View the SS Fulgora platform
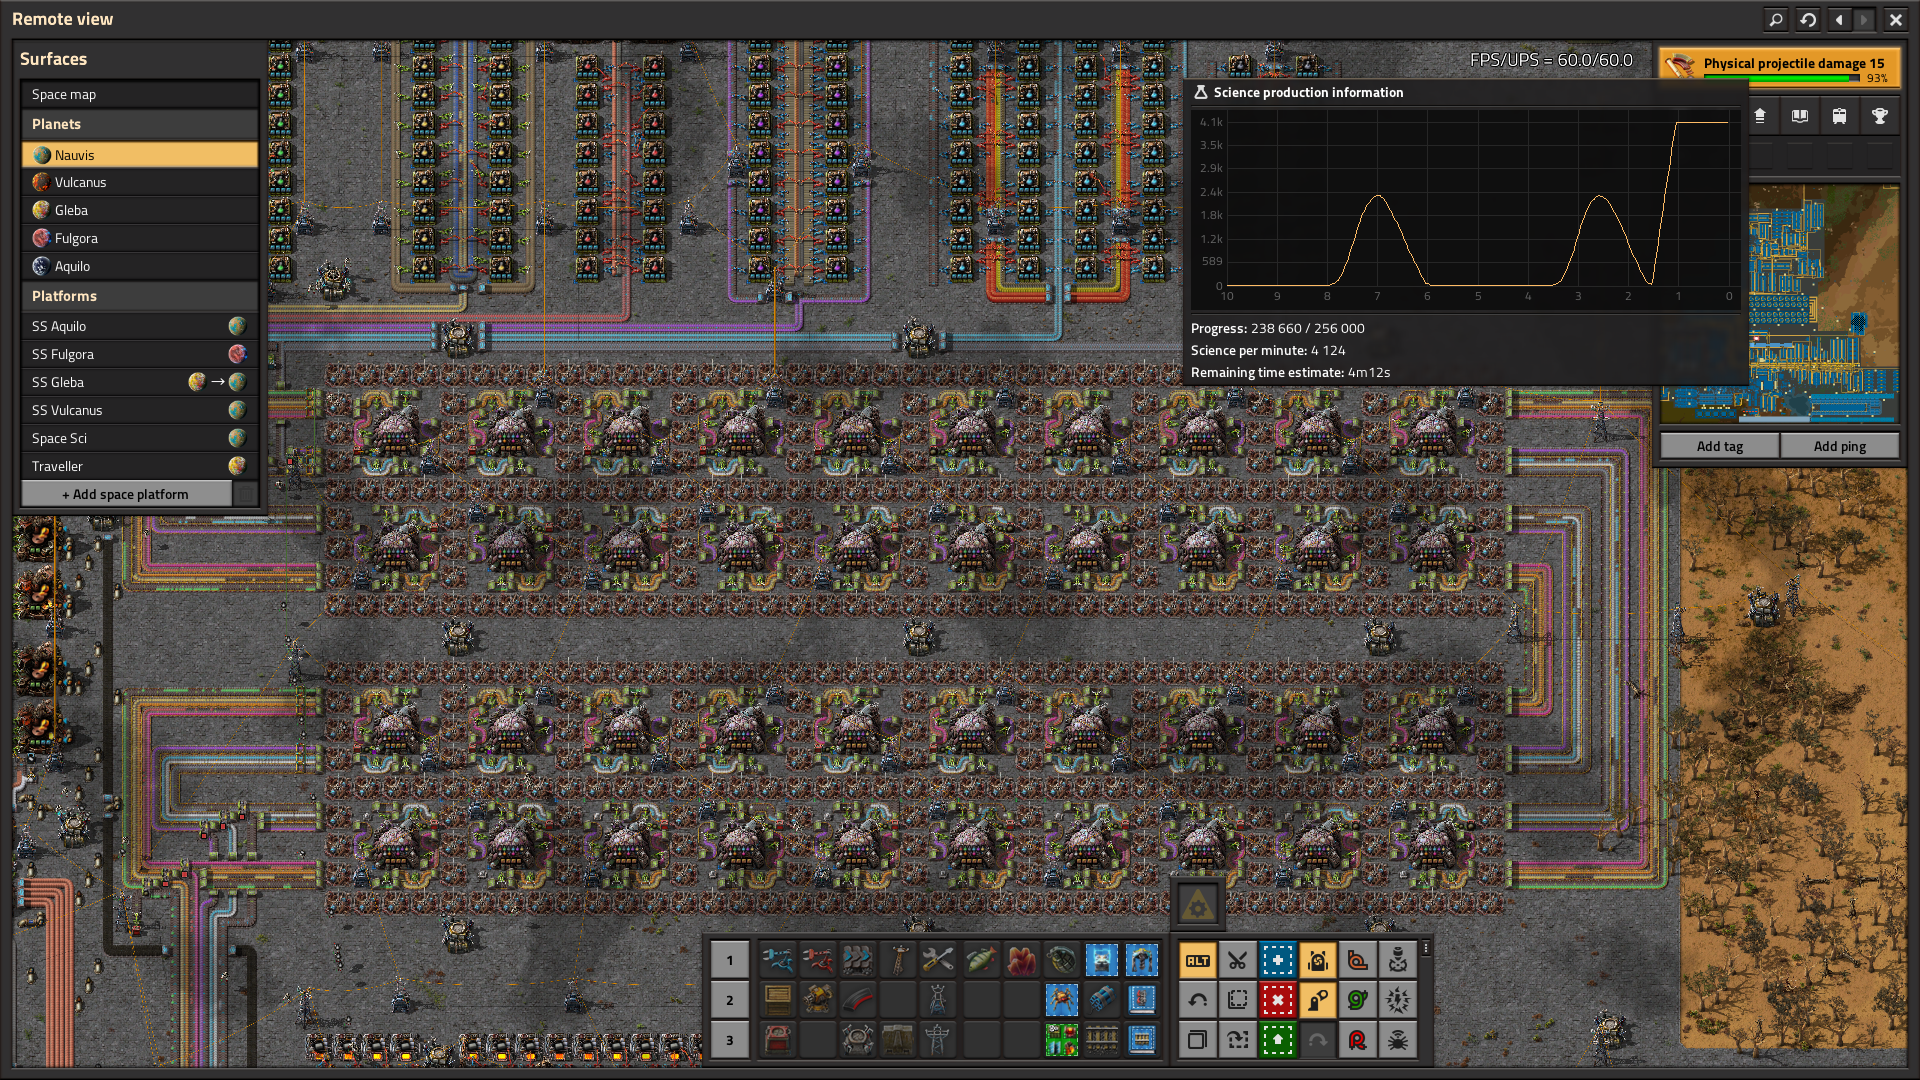This screenshot has height=1080, width=1920. (140, 354)
